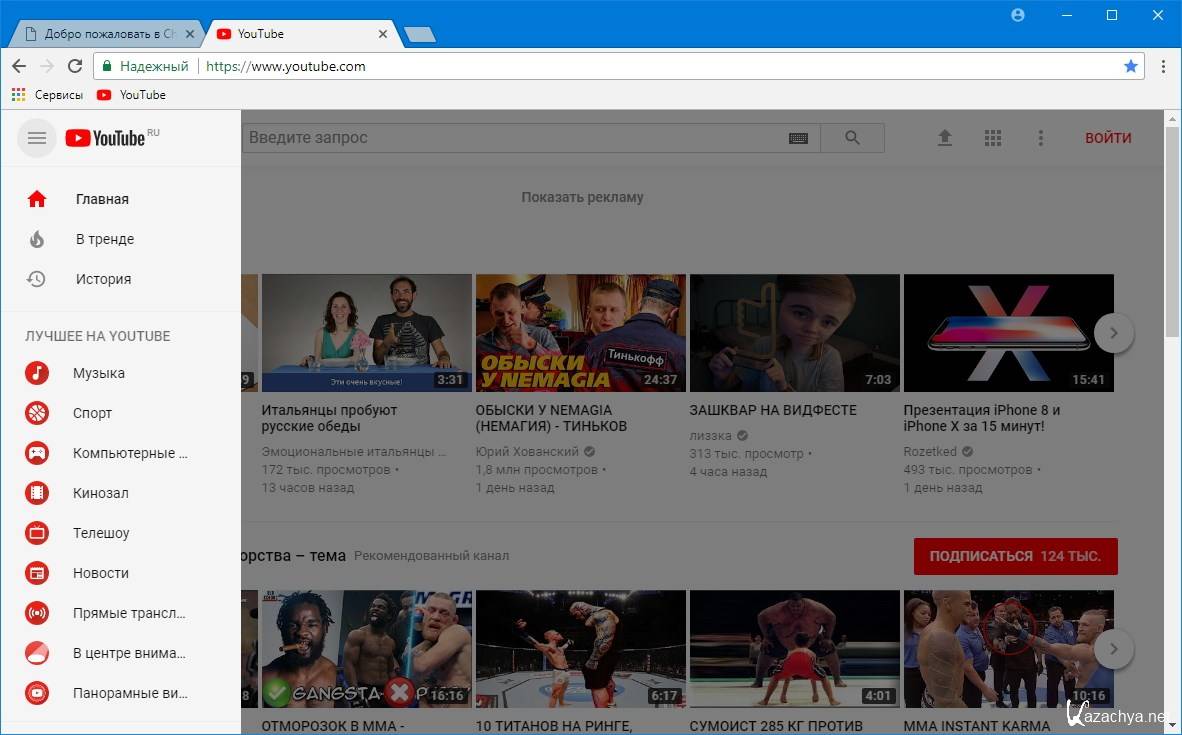Viewport: 1182px width, 735px height.
Task: Open the three-dot settings menu on YouTube
Action: (x=1041, y=138)
